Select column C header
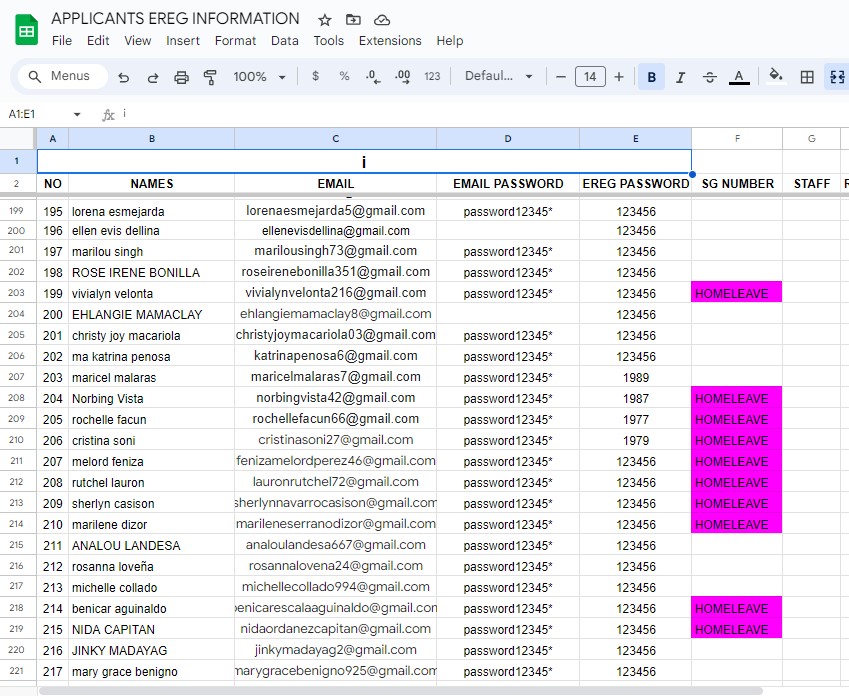 tap(336, 139)
